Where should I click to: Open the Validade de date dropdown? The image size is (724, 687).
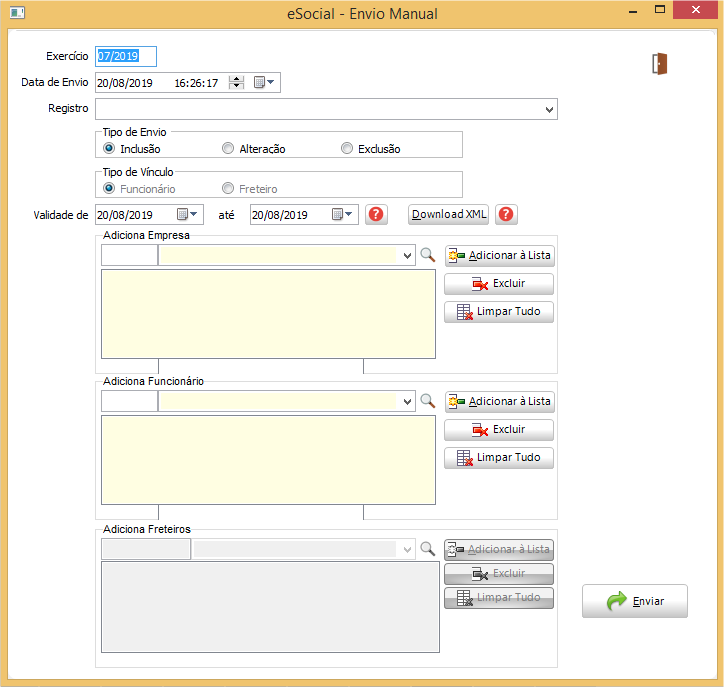[188, 214]
